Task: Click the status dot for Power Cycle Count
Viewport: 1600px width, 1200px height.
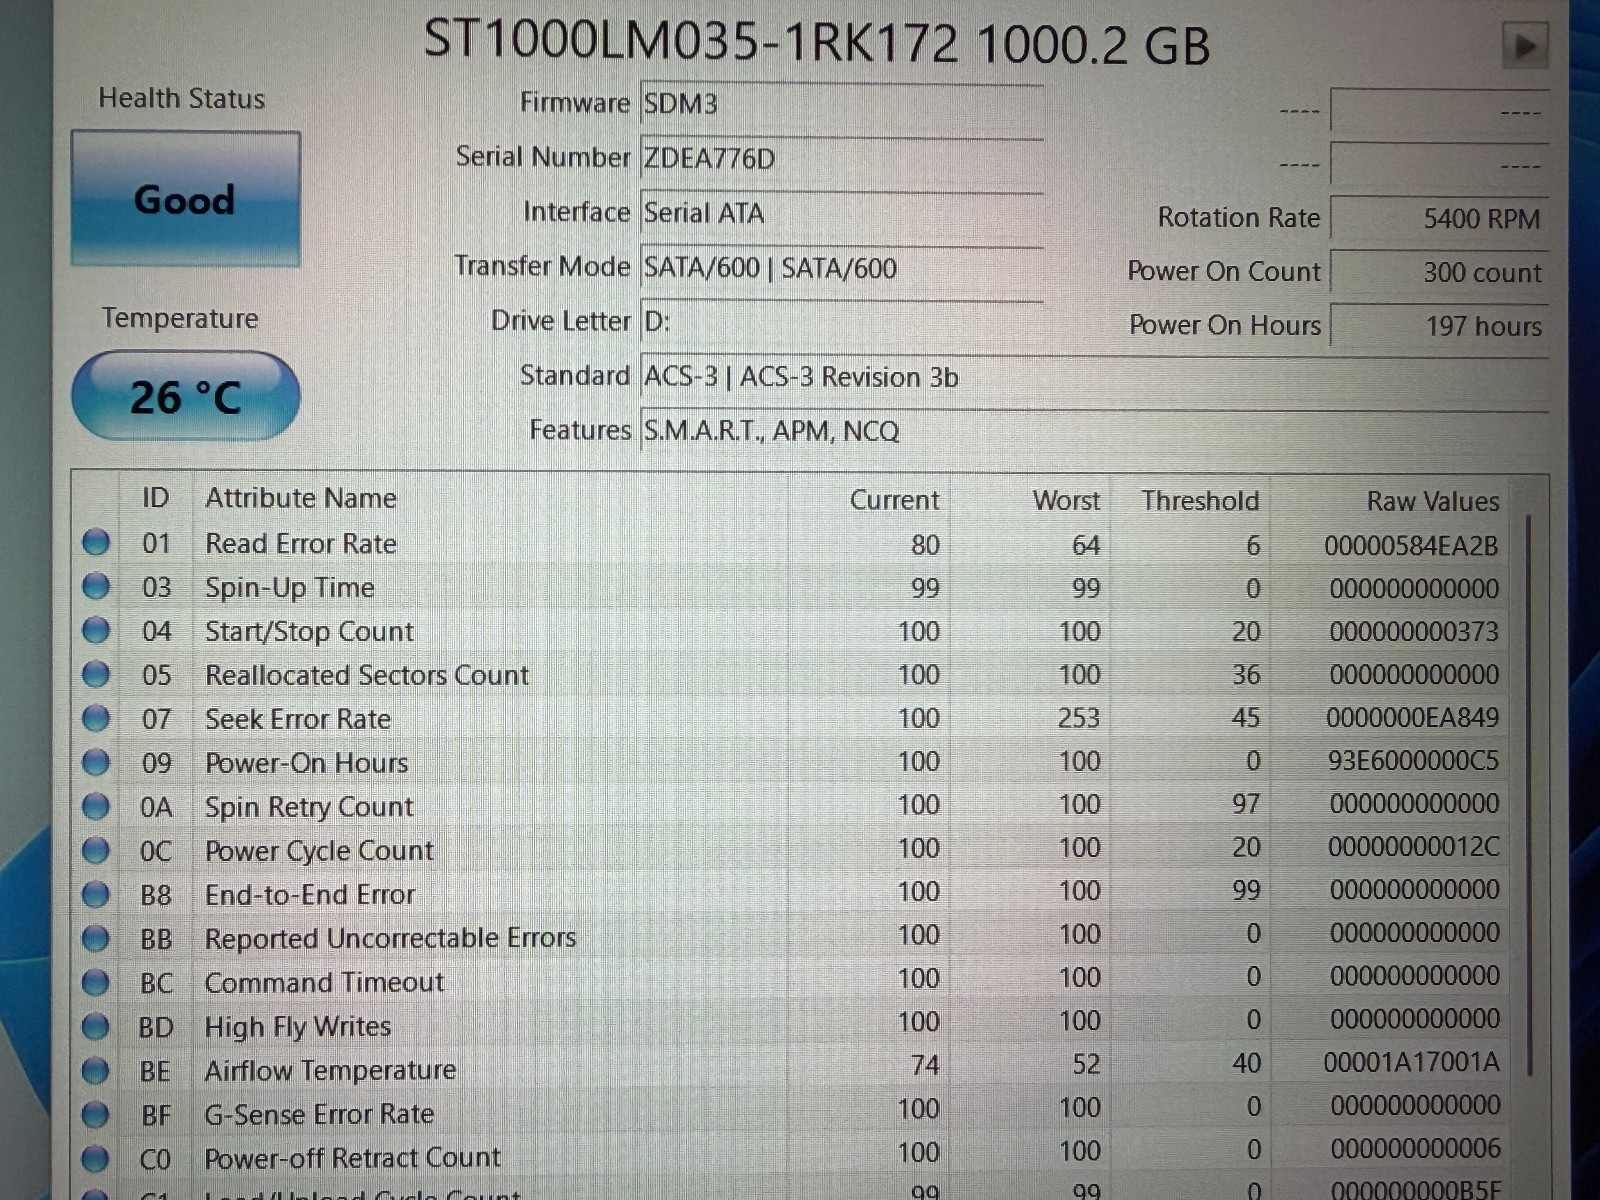Action: tap(96, 851)
